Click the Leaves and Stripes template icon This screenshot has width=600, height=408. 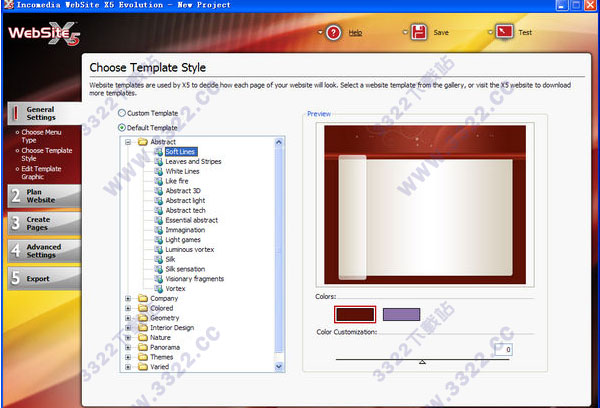158,161
